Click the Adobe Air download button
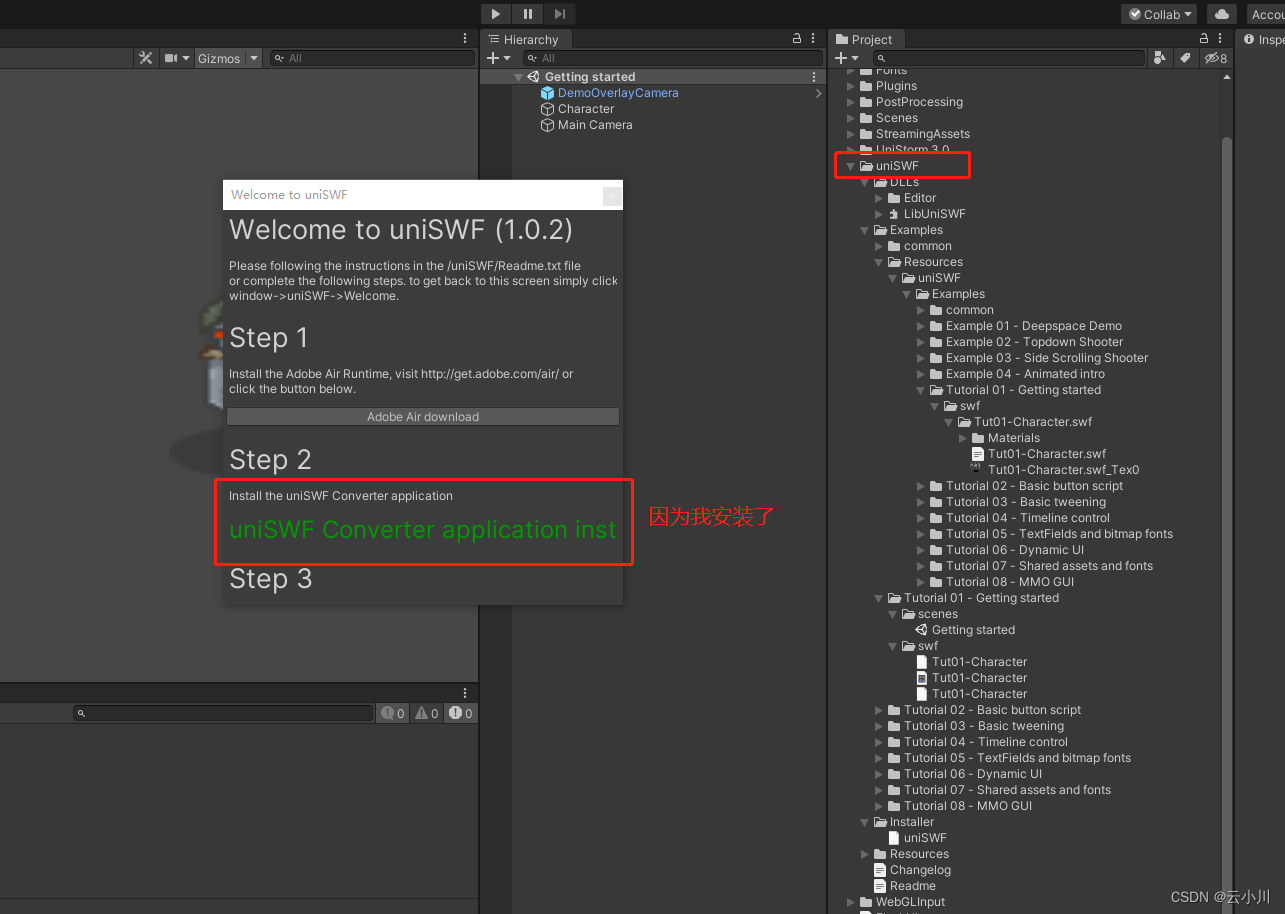This screenshot has height=914, width=1285. pyautogui.click(x=423, y=417)
